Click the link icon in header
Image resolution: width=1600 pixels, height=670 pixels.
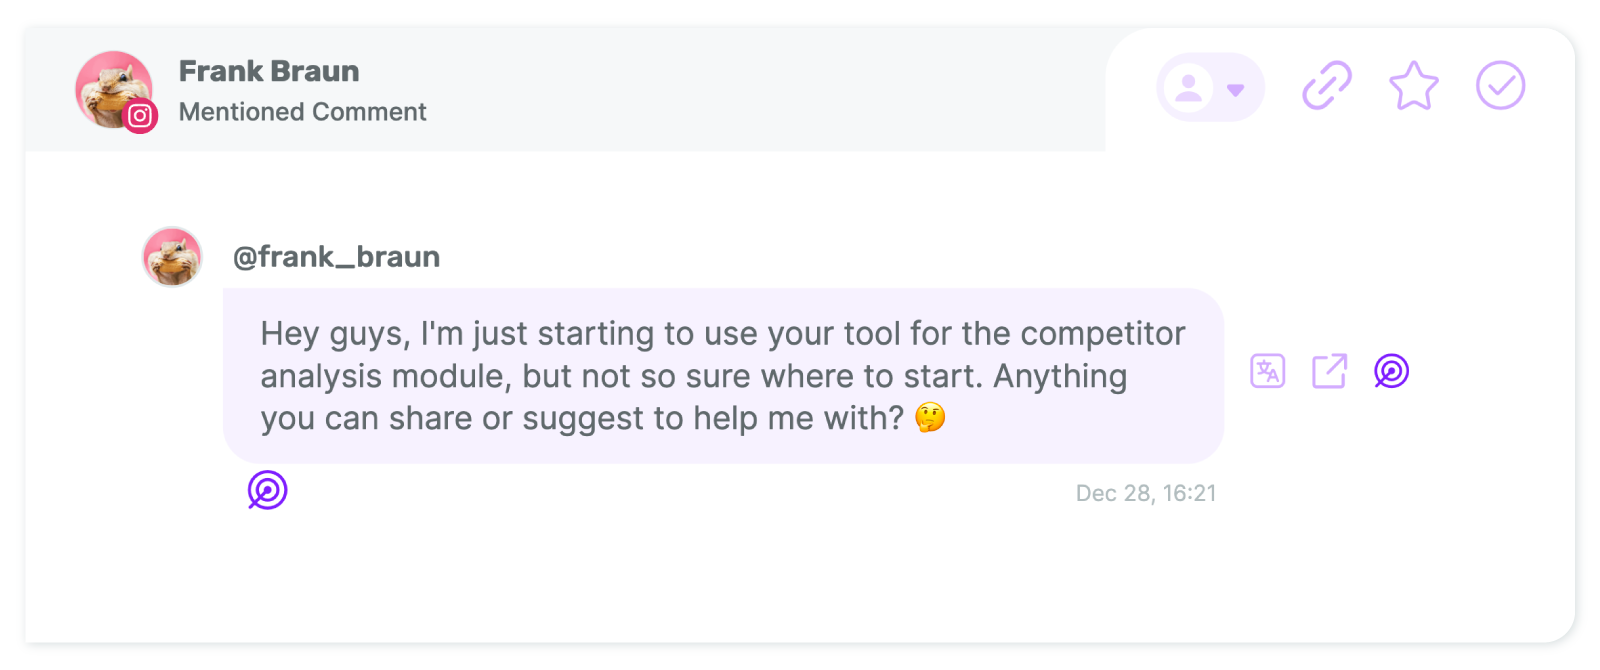tap(1327, 85)
